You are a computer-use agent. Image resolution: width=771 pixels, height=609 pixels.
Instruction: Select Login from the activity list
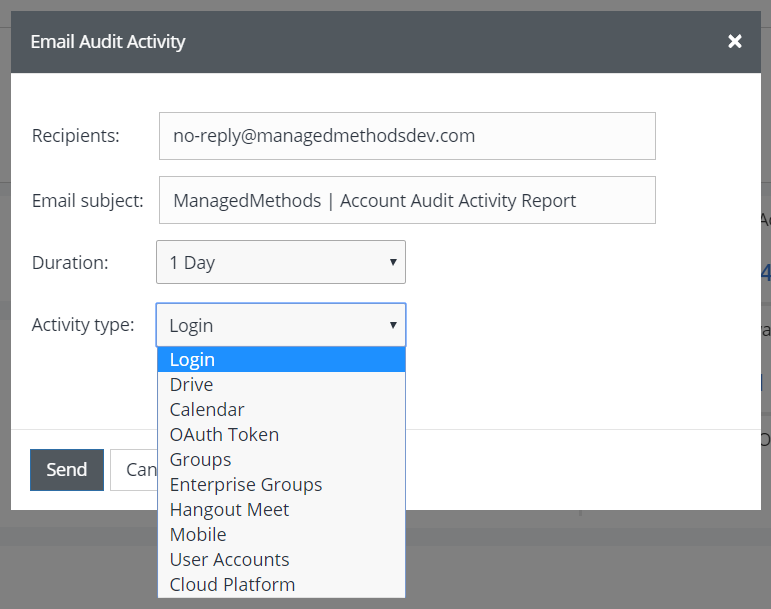281,360
